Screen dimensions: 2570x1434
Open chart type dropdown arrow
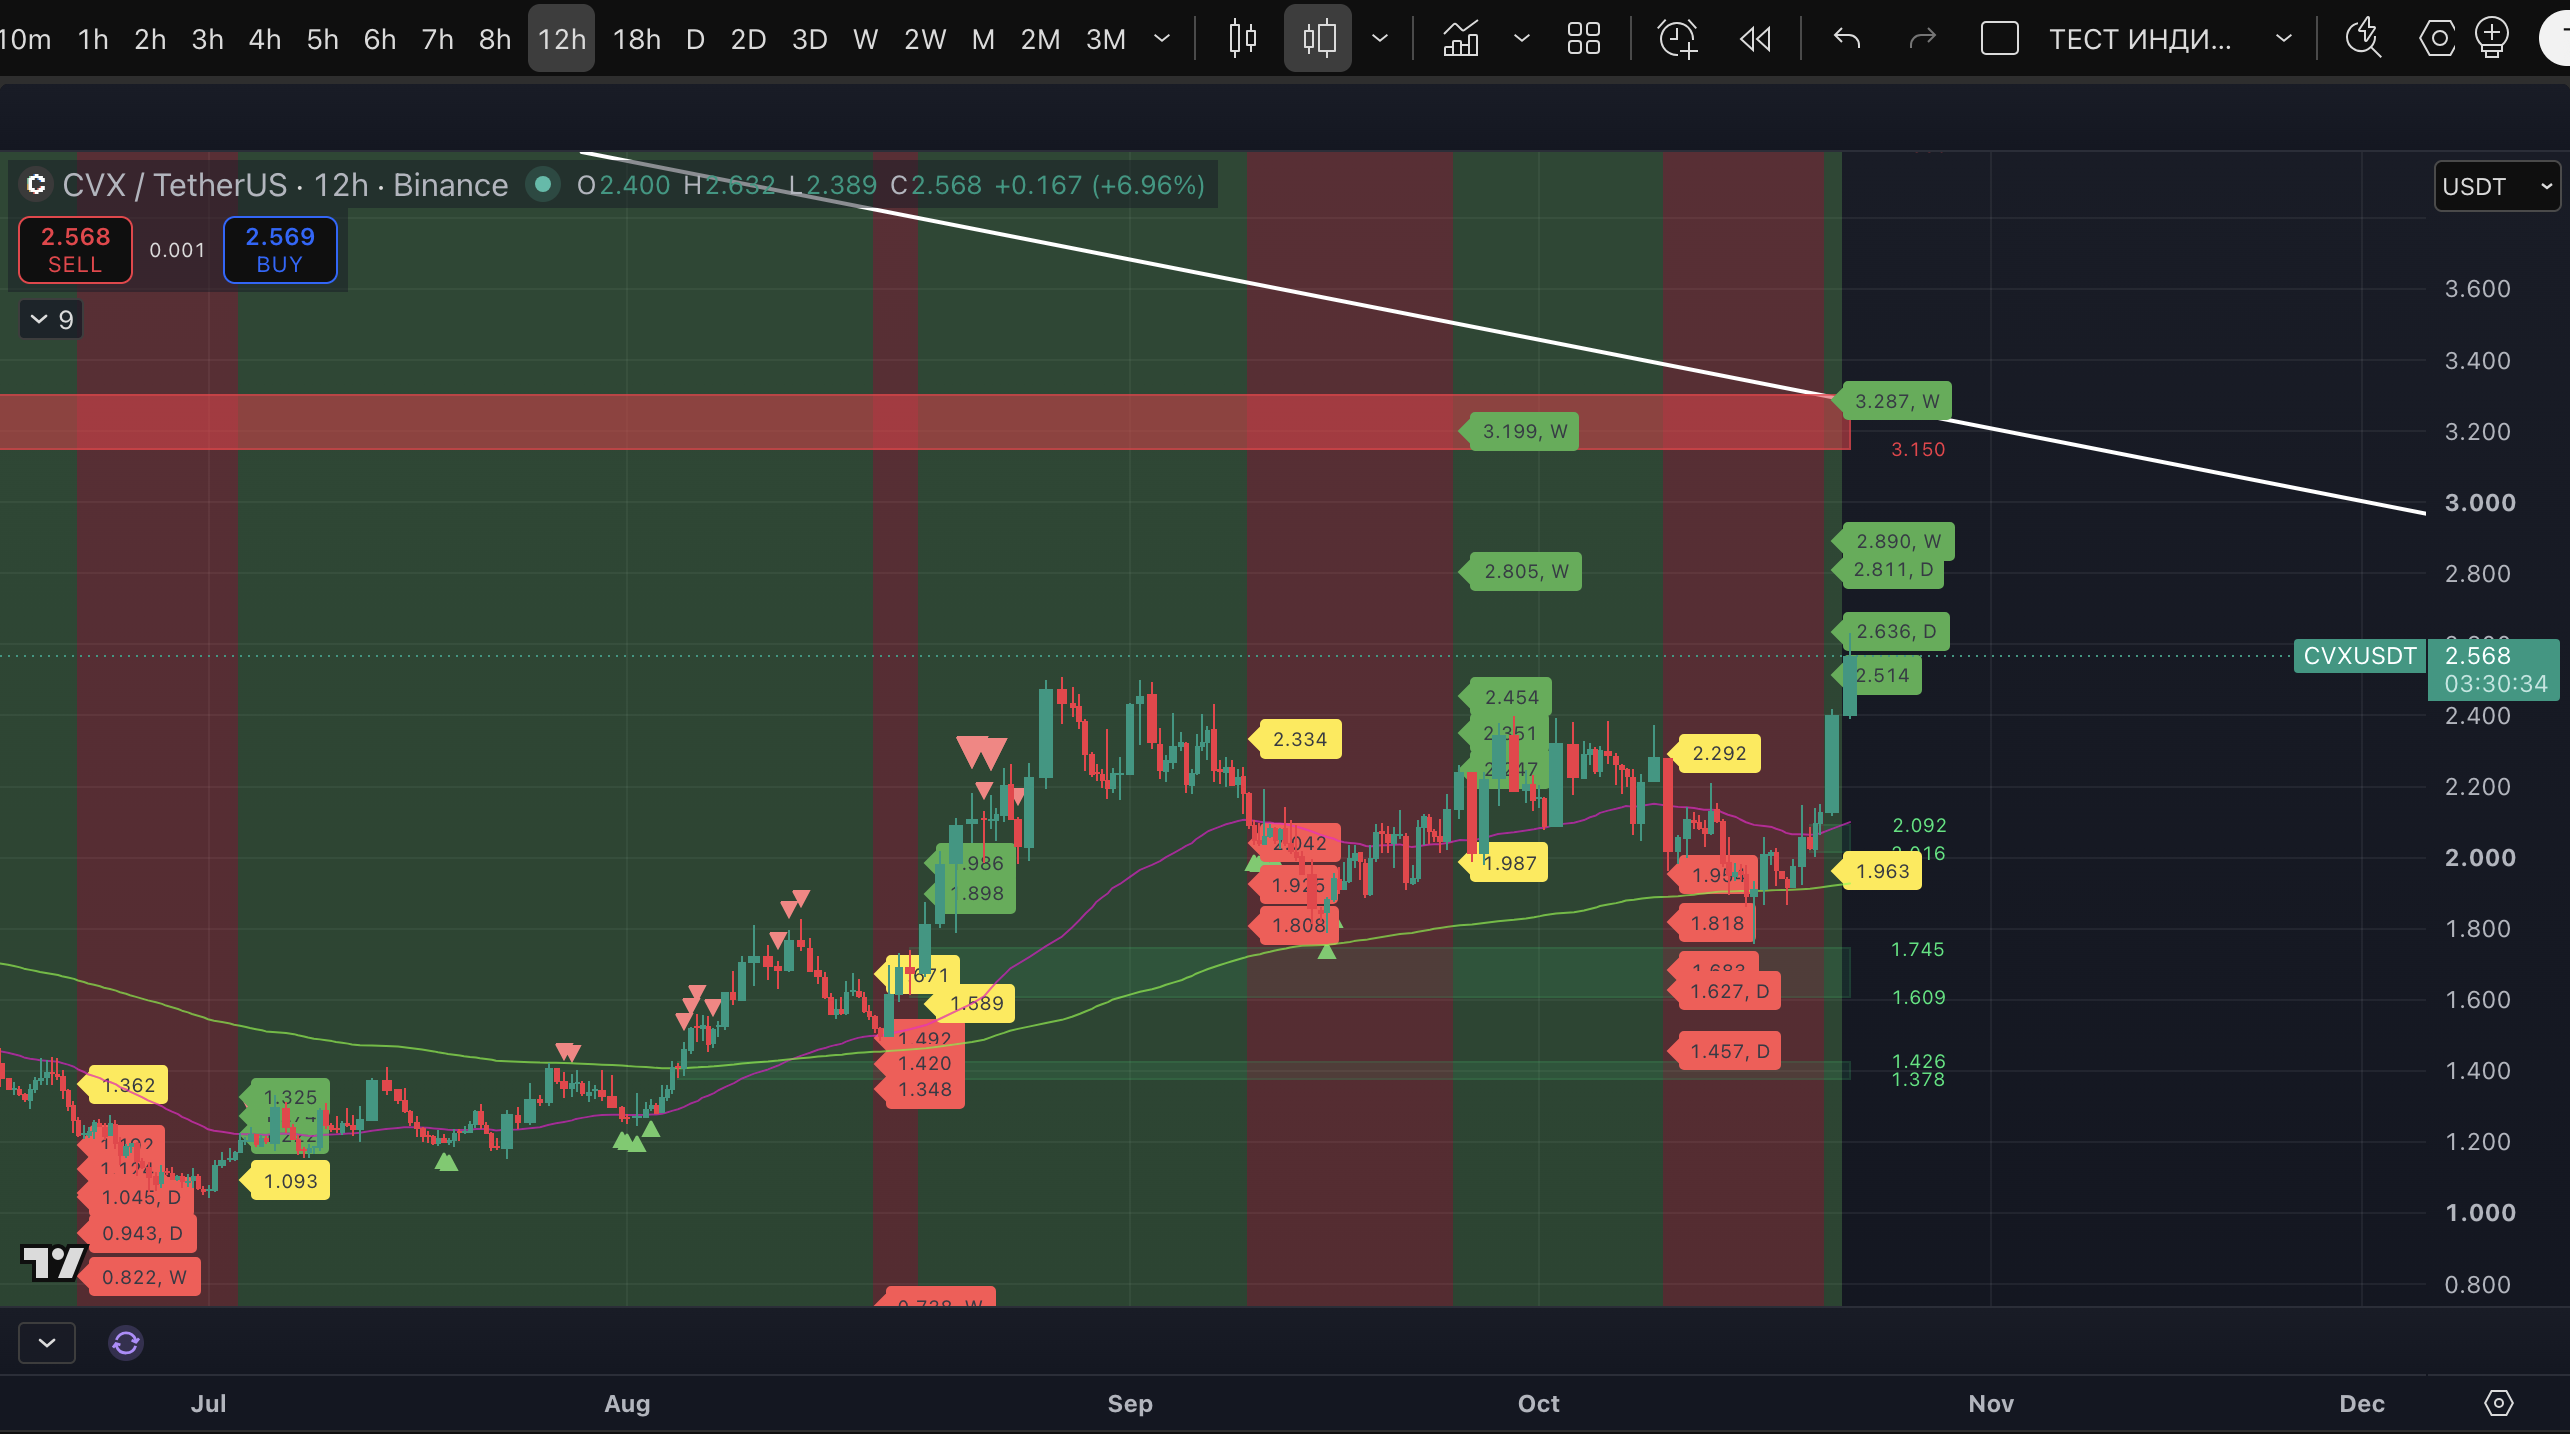pos(1380,39)
